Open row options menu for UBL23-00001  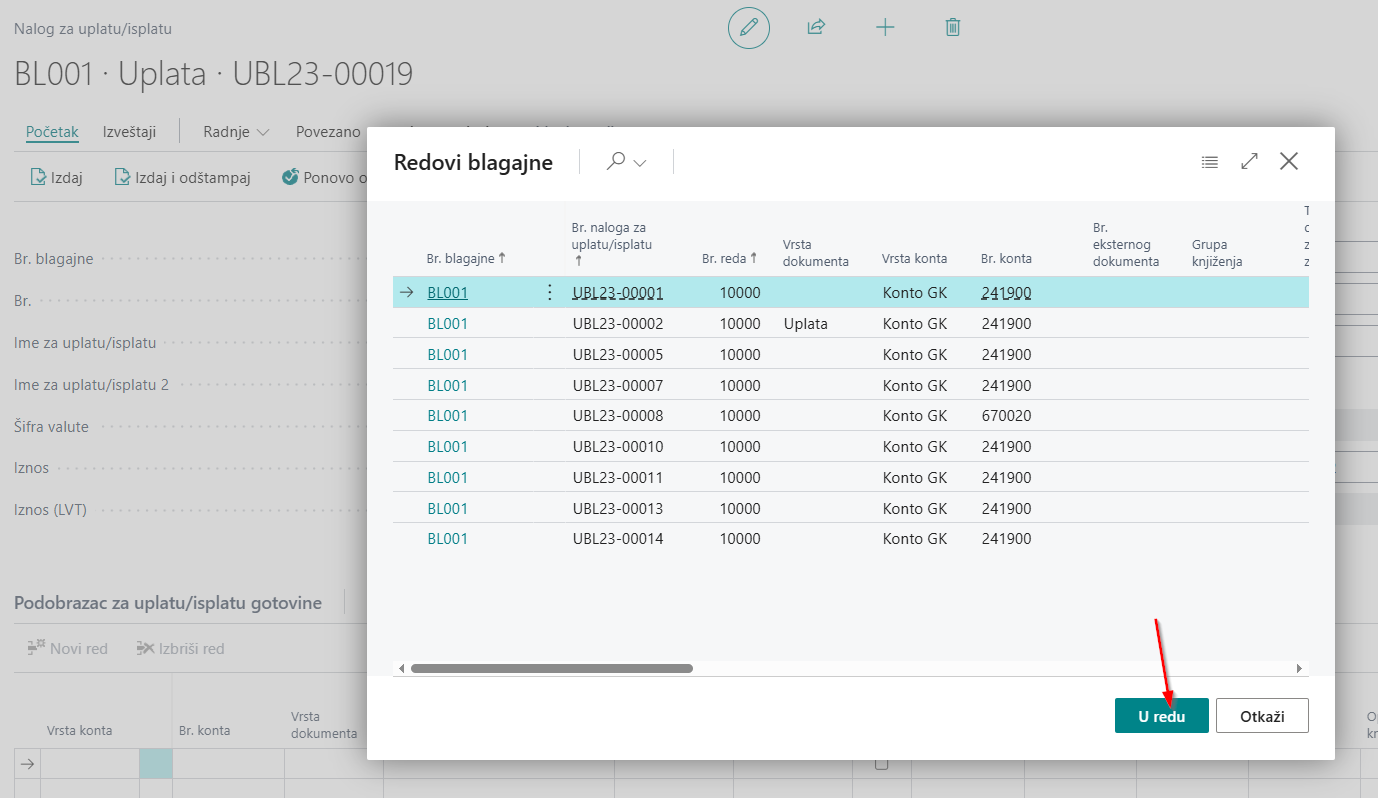tap(549, 293)
